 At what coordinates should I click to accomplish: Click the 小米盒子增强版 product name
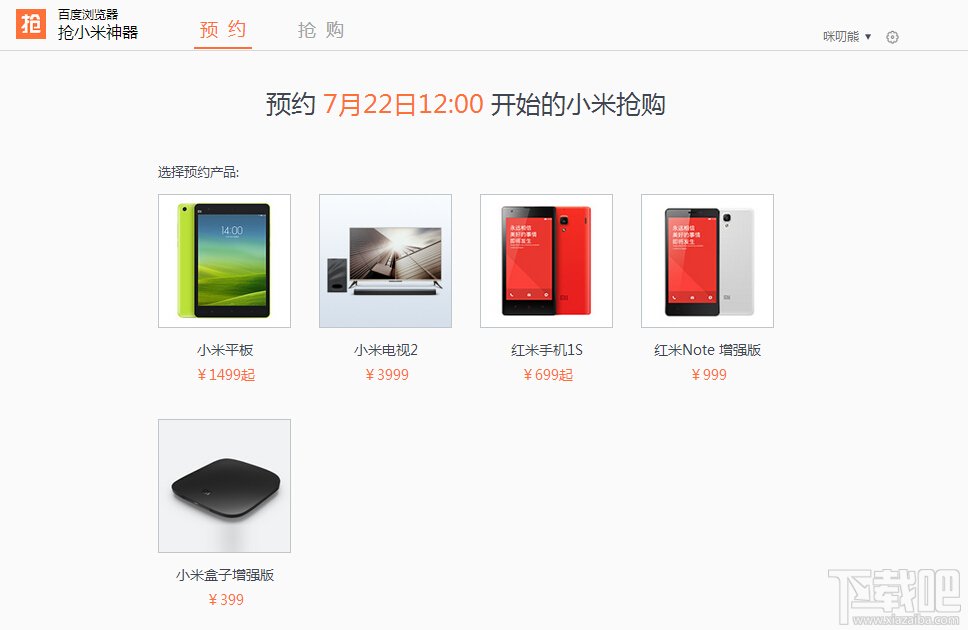pyautogui.click(x=225, y=575)
